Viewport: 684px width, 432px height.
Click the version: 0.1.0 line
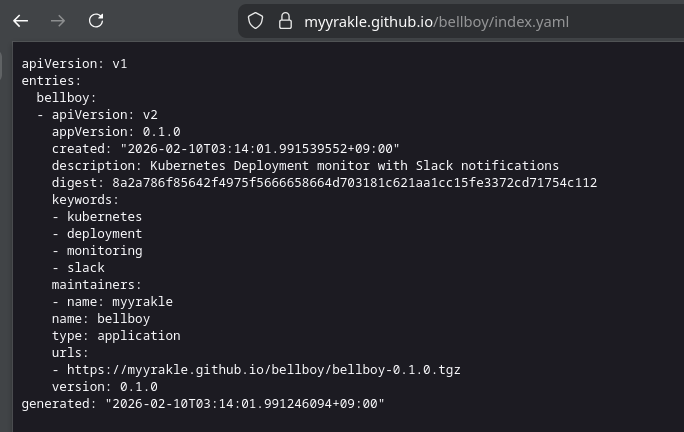(x=104, y=386)
